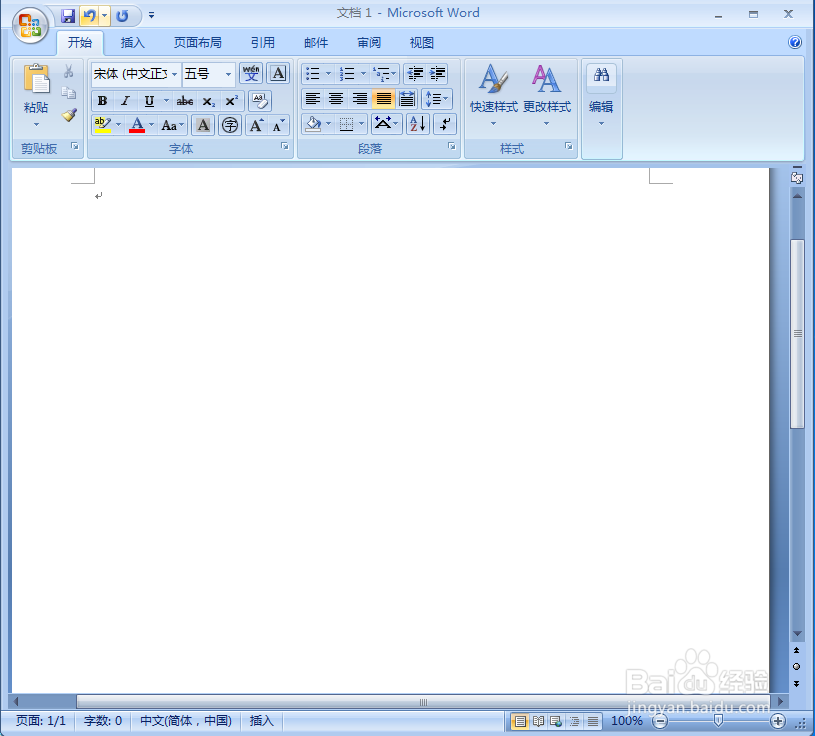
Task: Apply superscript formatting
Action: tap(232, 101)
